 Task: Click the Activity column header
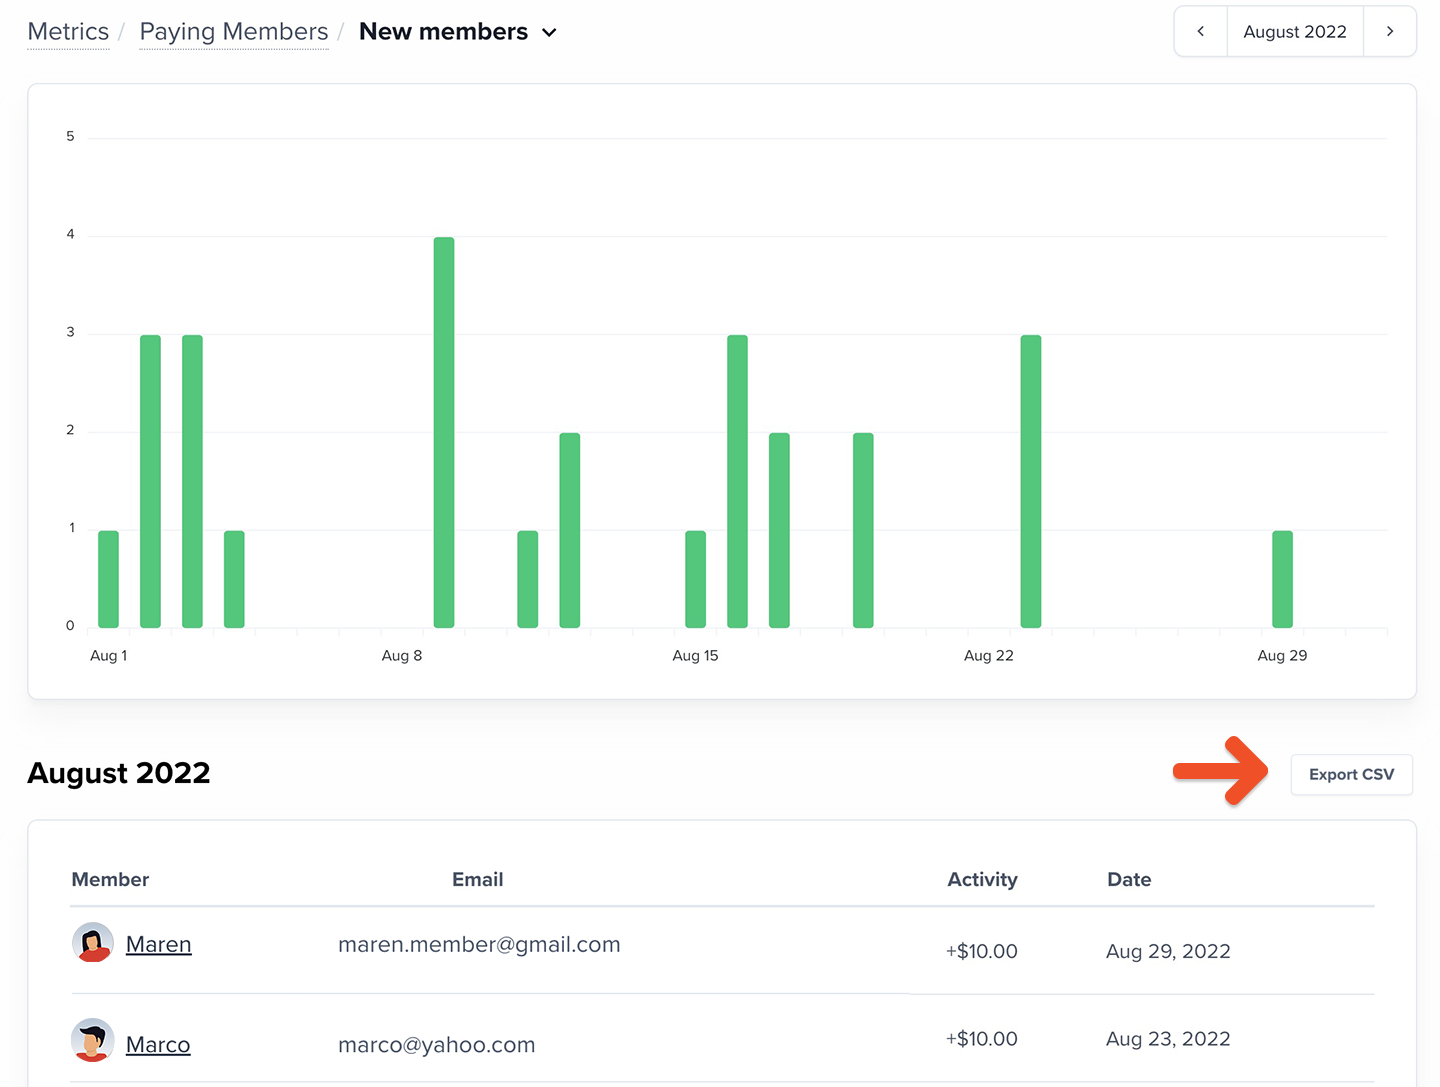[982, 880]
